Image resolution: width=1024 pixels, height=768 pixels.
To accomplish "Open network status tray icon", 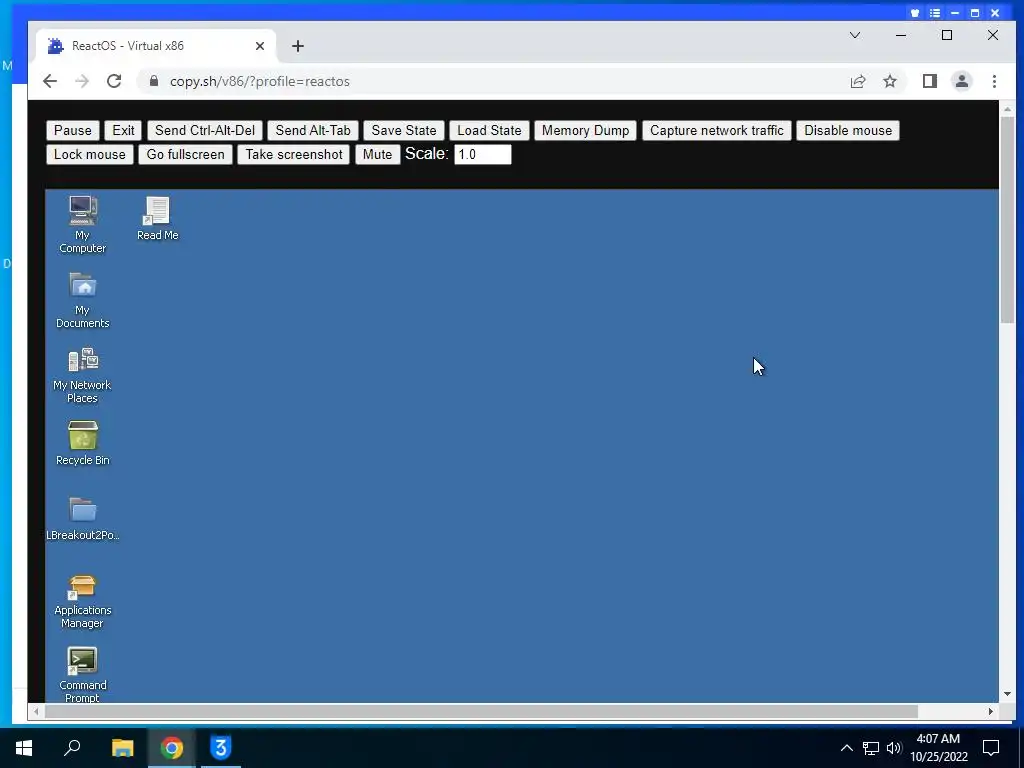I will click(x=871, y=748).
